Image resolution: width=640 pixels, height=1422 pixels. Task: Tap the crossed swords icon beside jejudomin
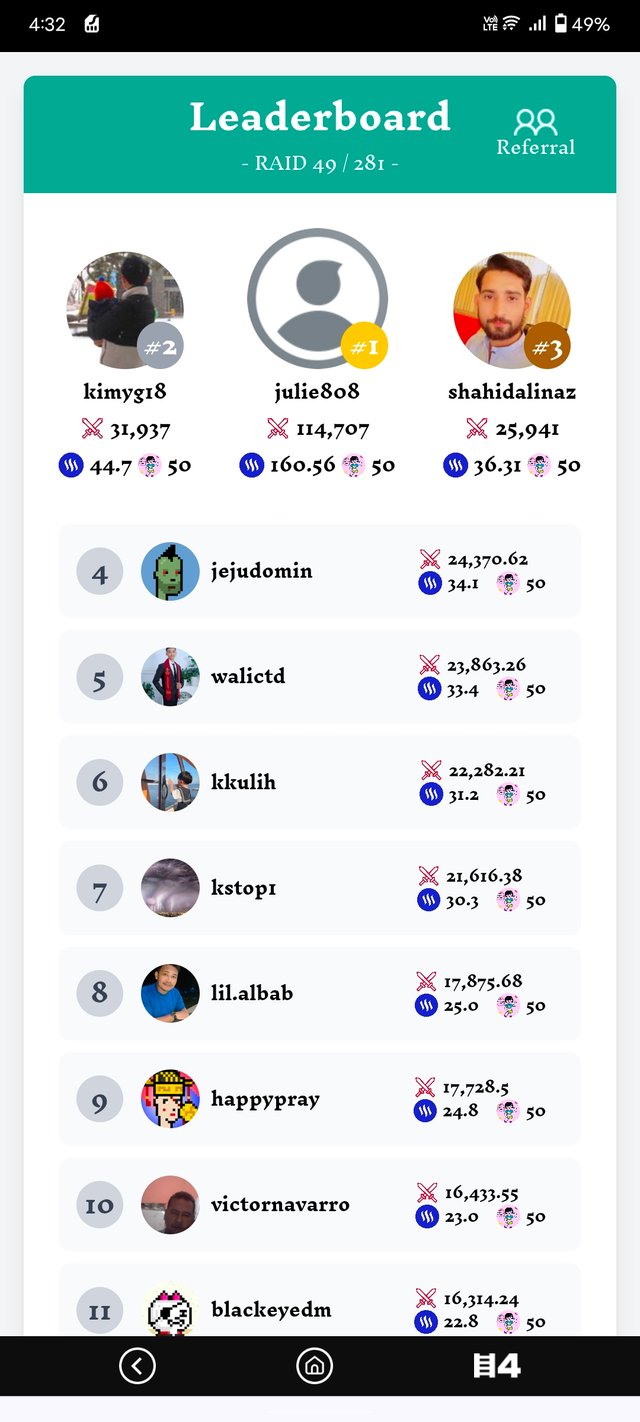[430, 559]
